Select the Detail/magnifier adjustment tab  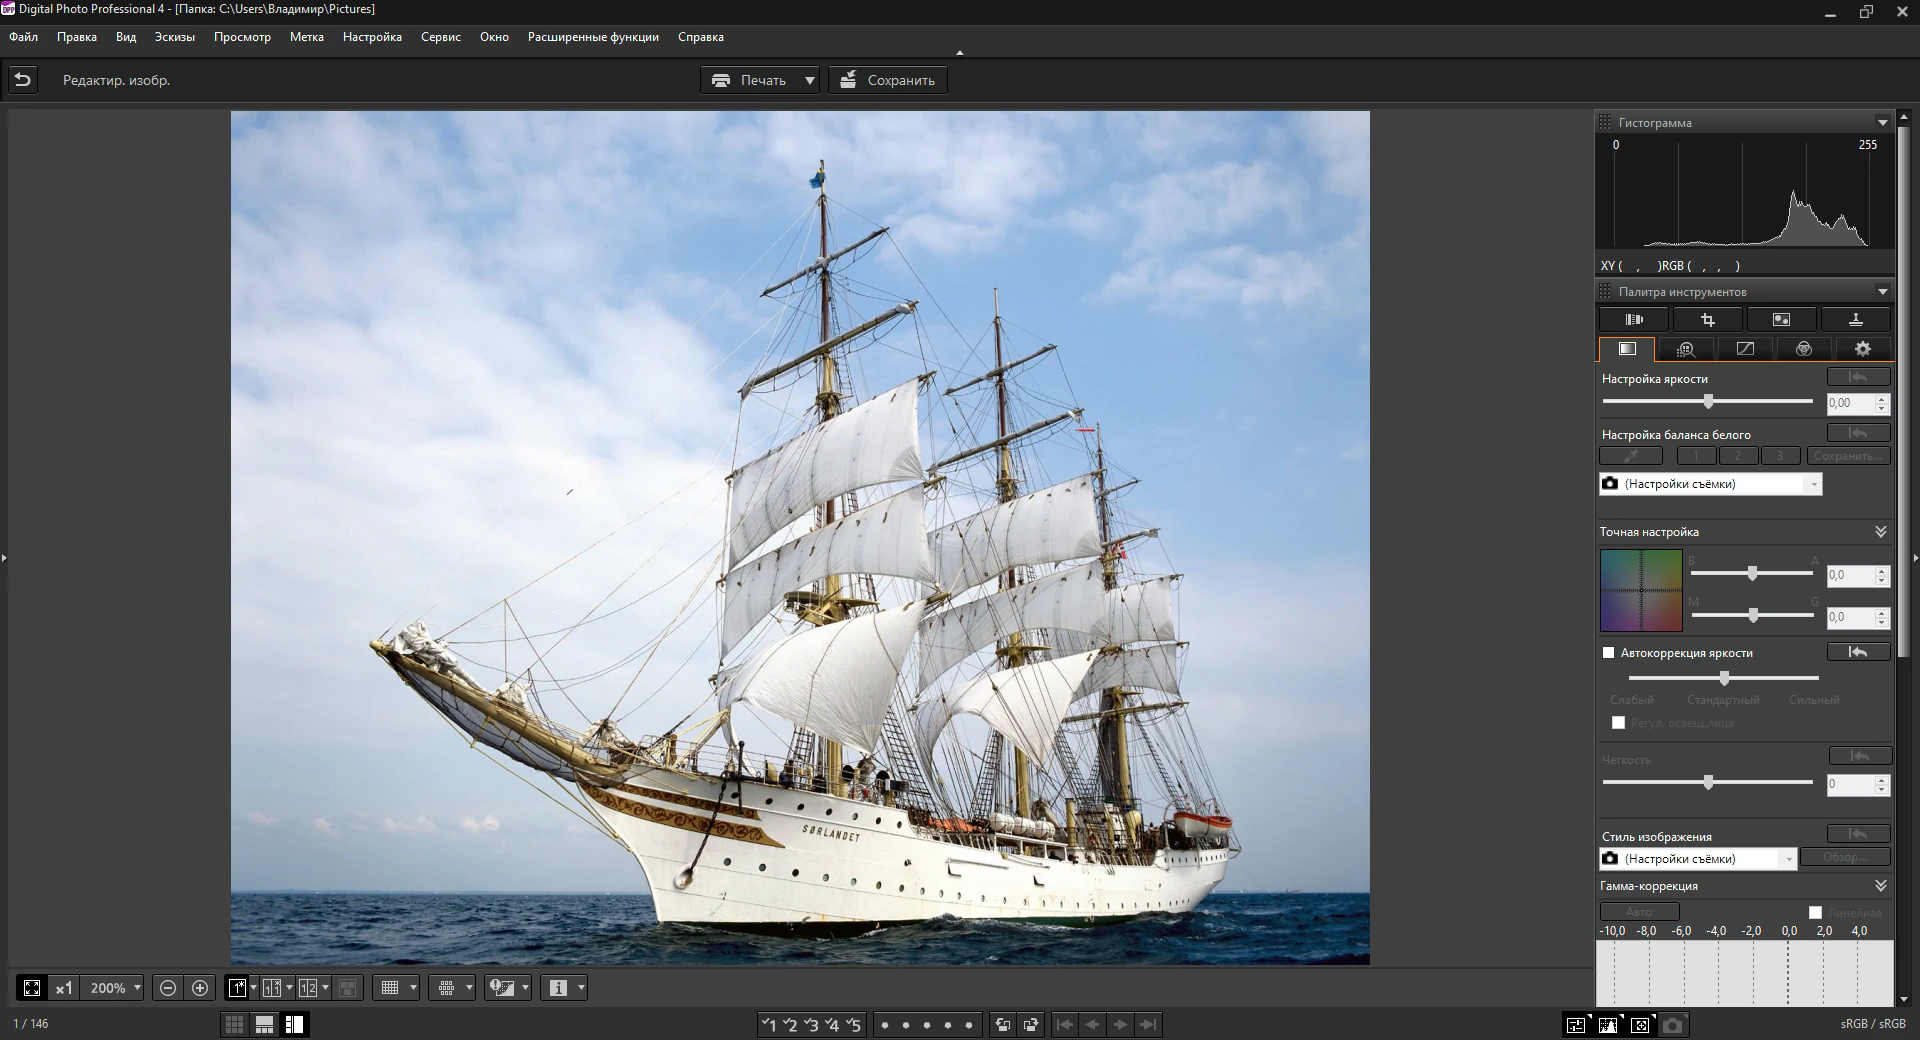coord(1687,349)
